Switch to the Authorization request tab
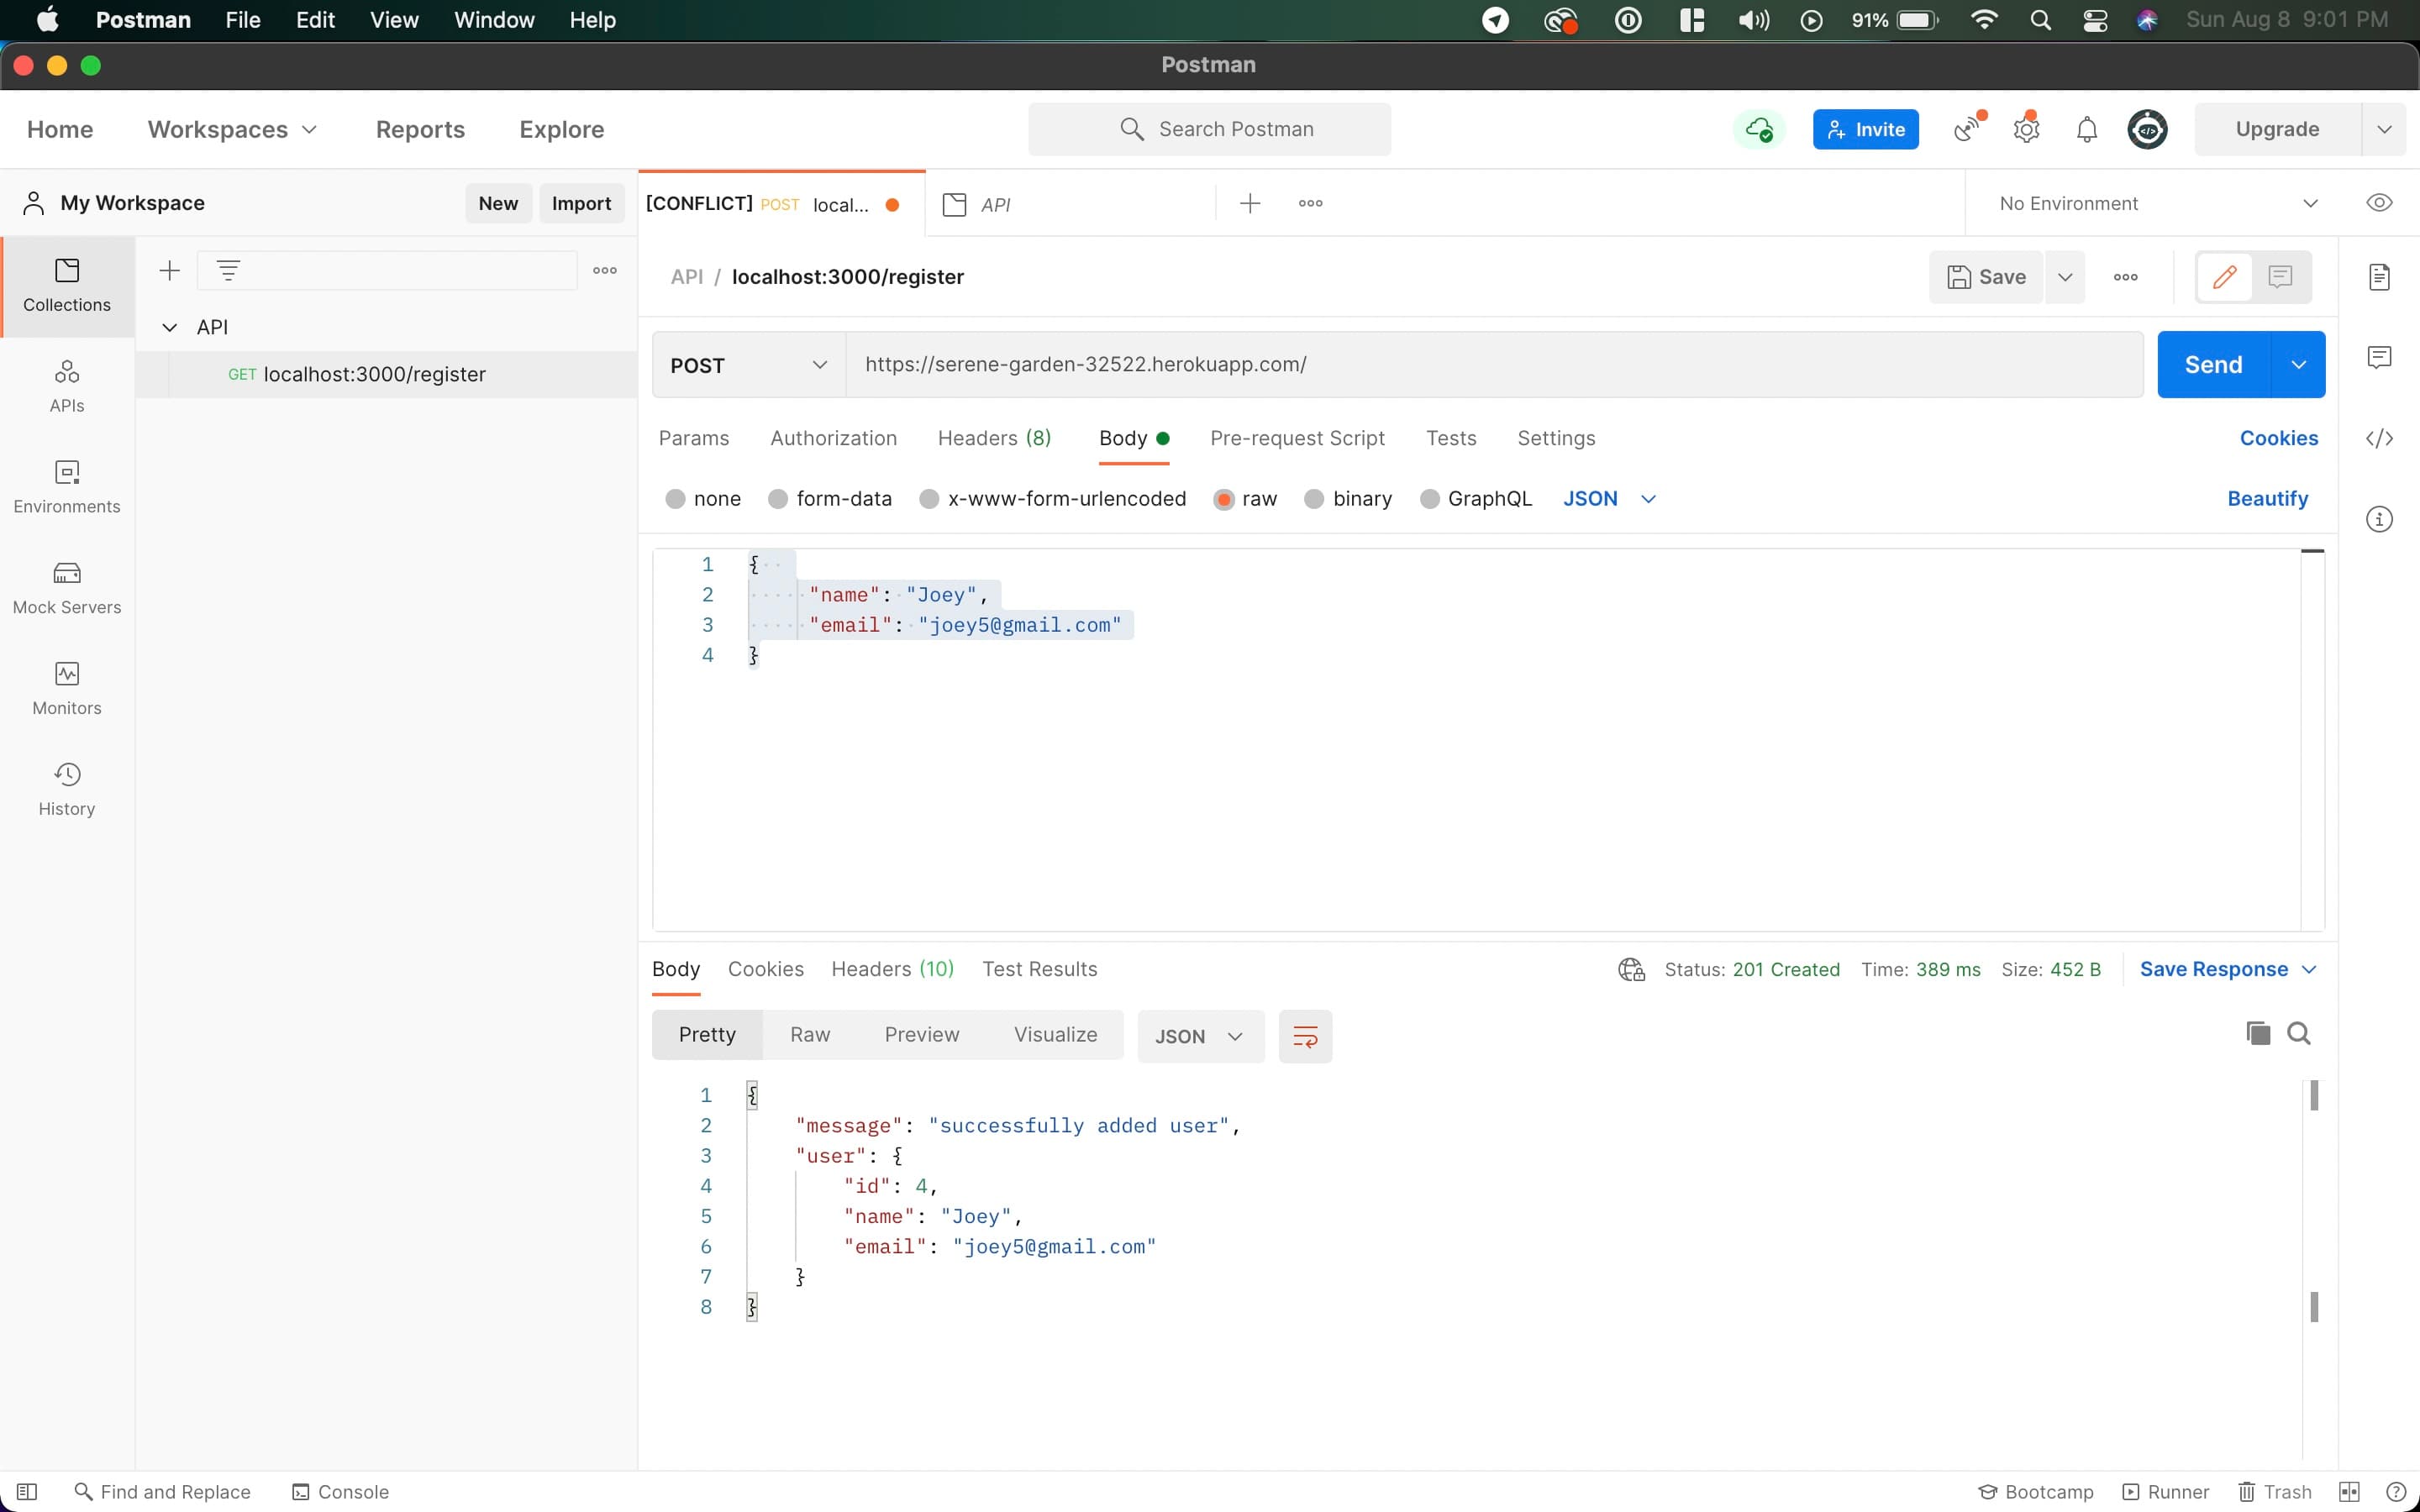 (x=833, y=438)
